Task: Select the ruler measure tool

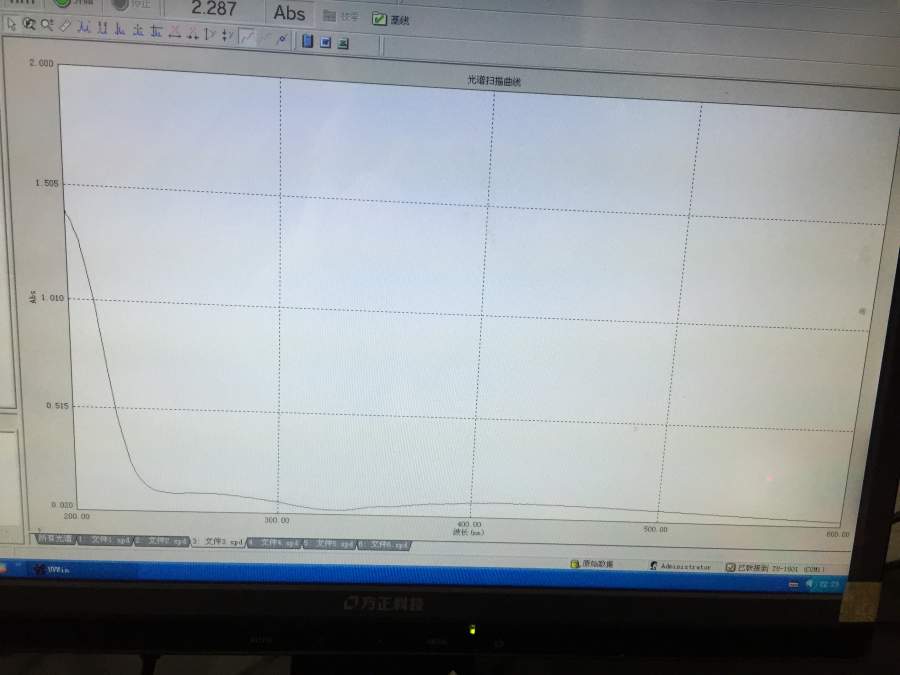Action: pos(65,26)
